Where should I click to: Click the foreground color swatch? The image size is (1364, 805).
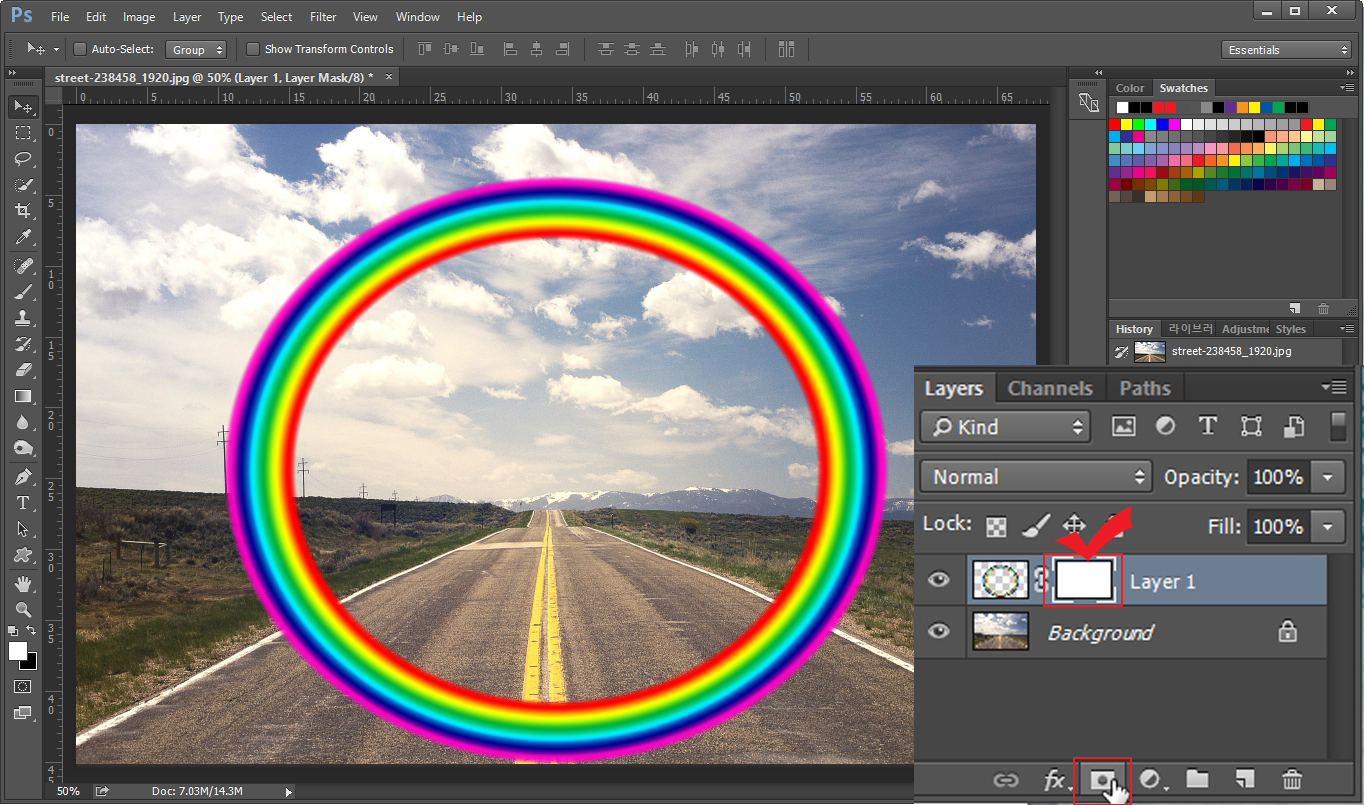(x=18, y=650)
